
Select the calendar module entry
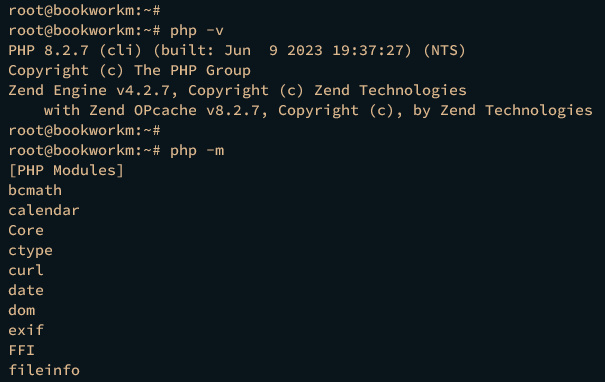tap(44, 211)
